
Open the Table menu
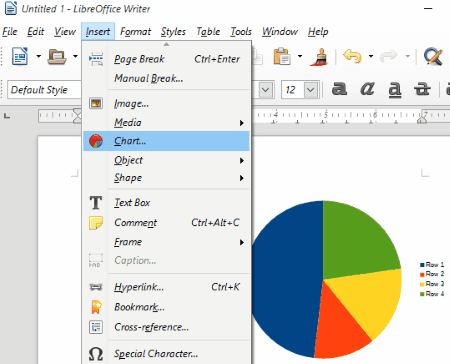pyautogui.click(x=208, y=31)
